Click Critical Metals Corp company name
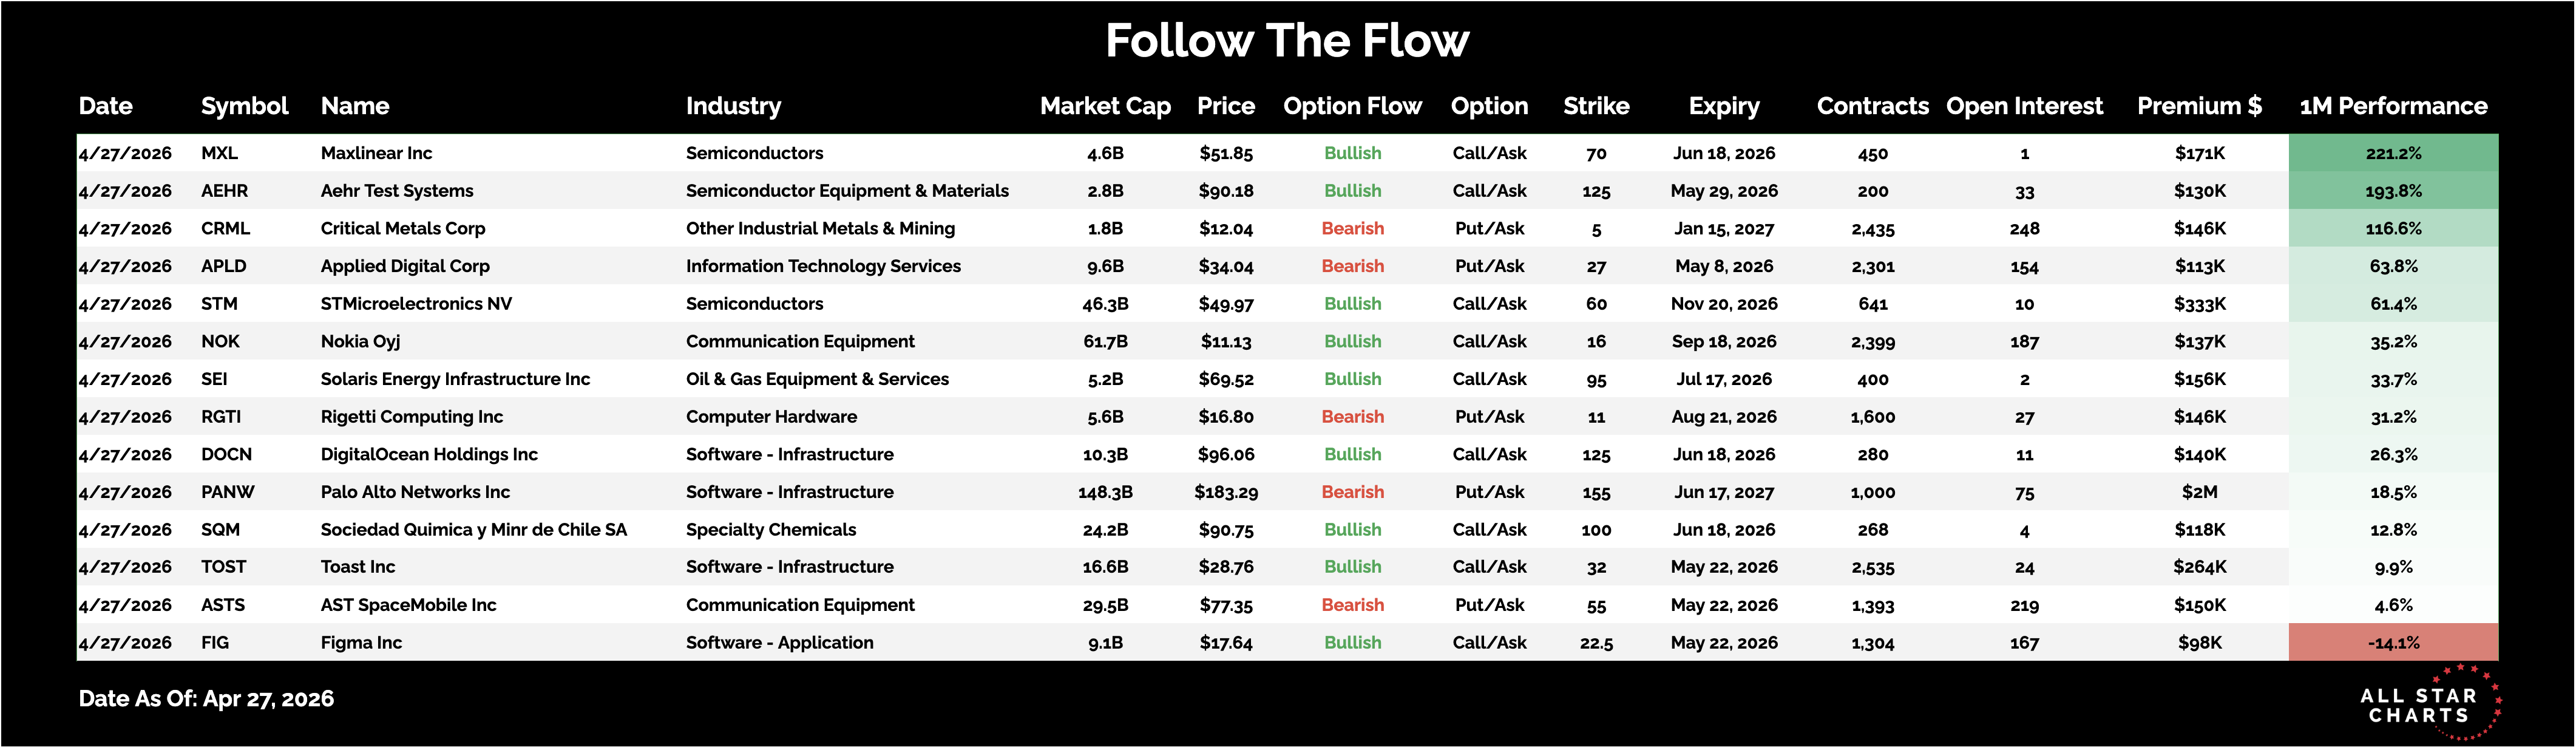The width and height of the screenshot is (2576, 747). pos(403,229)
